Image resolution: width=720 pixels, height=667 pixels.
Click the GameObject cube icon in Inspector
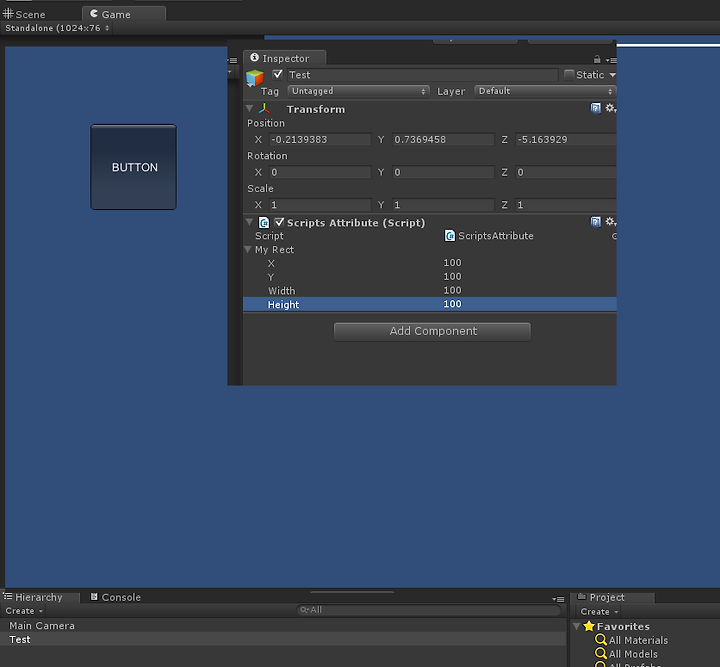click(255, 78)
